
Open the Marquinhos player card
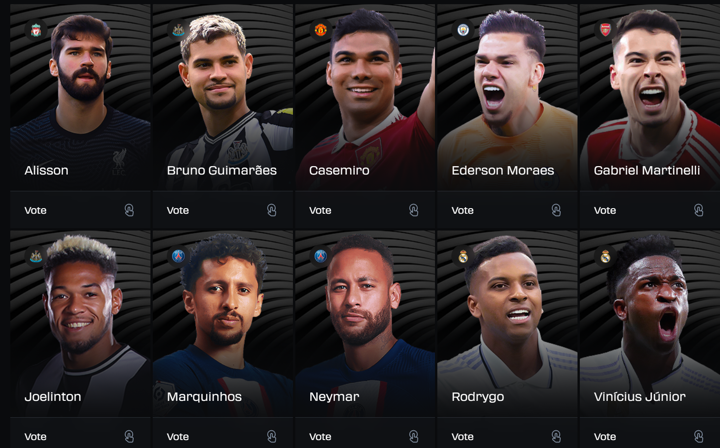point(223,324)
